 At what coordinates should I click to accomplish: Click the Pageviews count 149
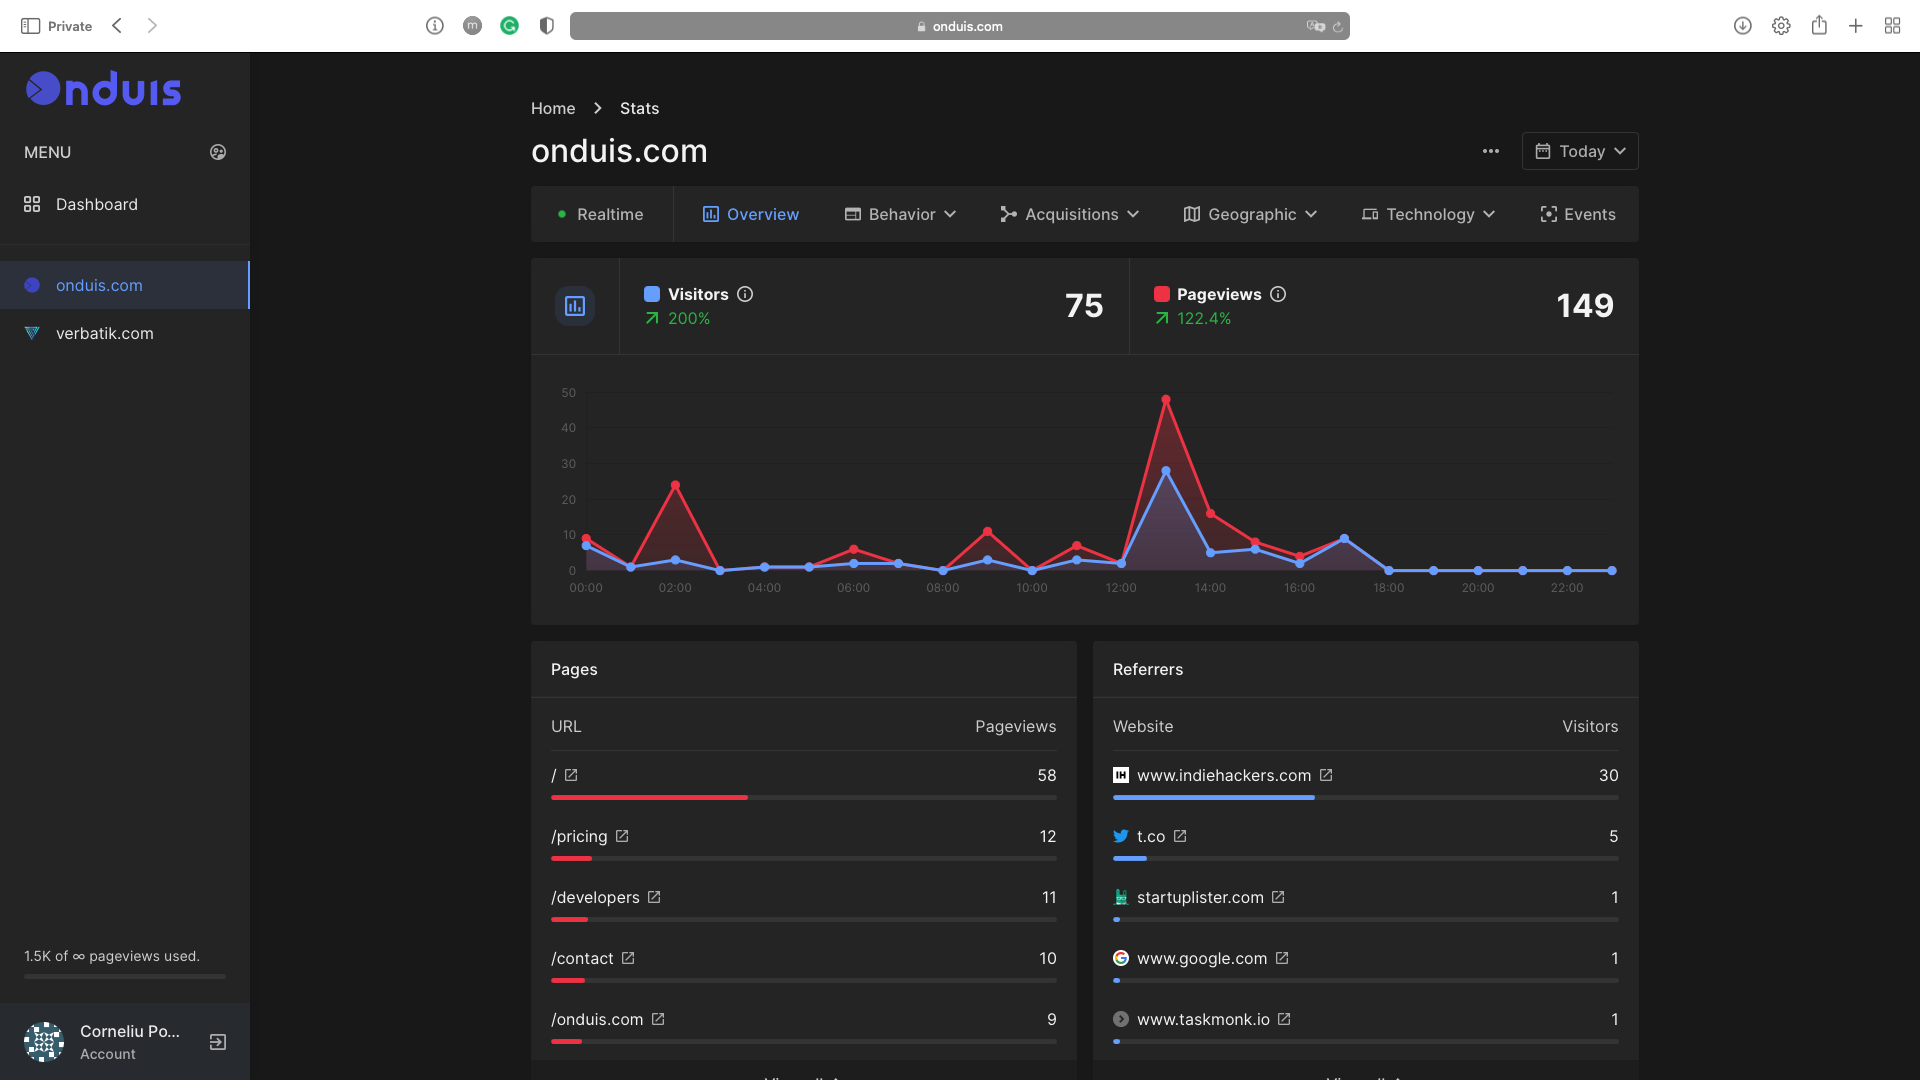[x=1585, y=305]
